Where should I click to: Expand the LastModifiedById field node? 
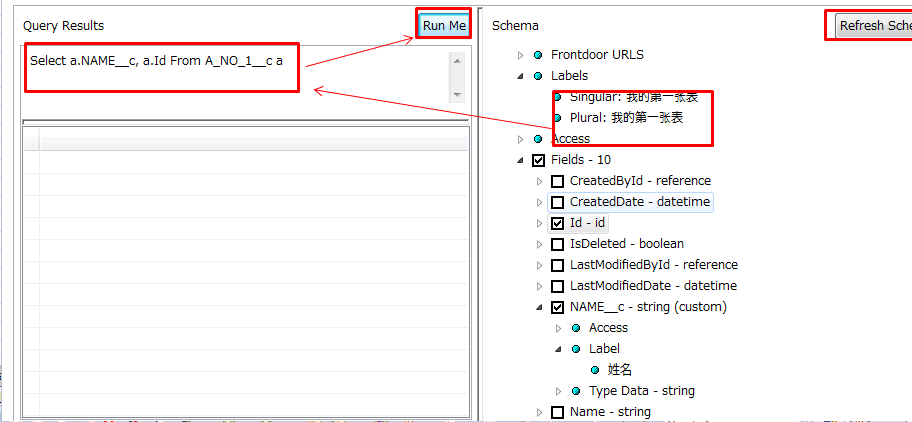pos(539,265)
